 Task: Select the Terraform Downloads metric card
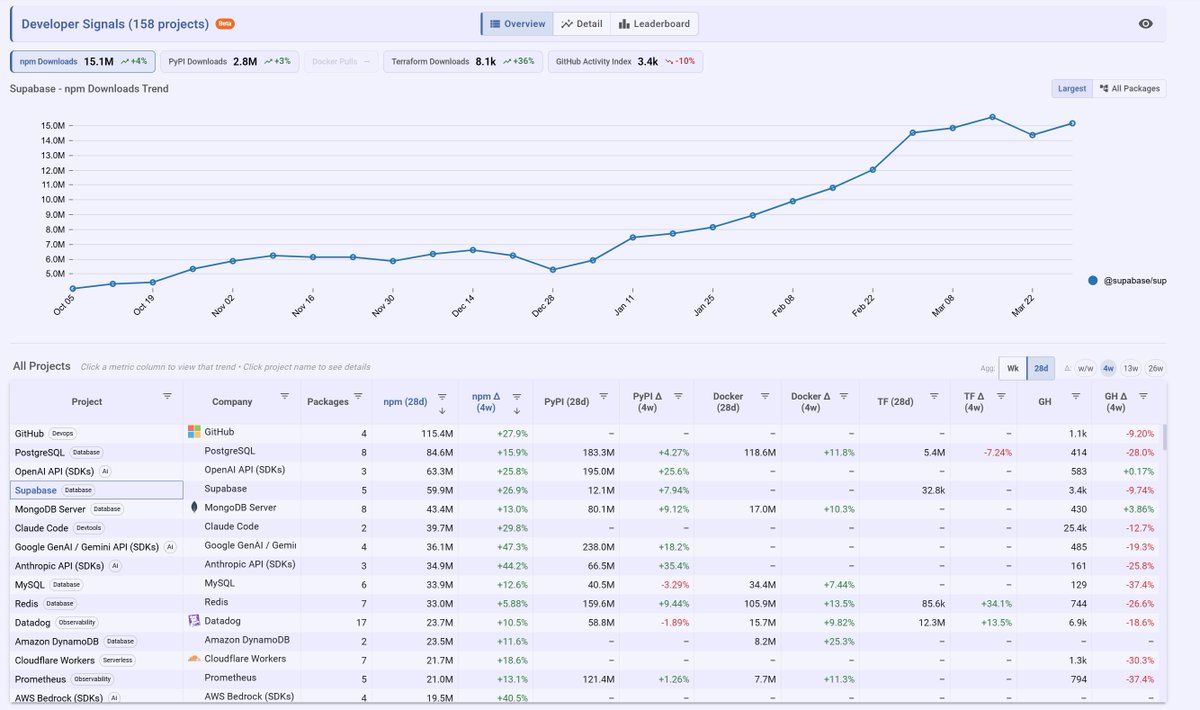(x=463, y=61)
